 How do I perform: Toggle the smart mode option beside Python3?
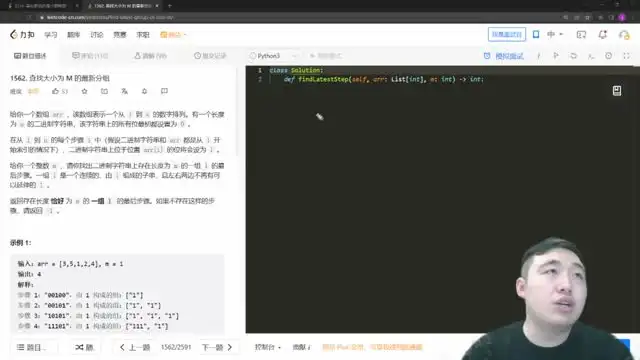pyautogui.click(x=326, y=56)
